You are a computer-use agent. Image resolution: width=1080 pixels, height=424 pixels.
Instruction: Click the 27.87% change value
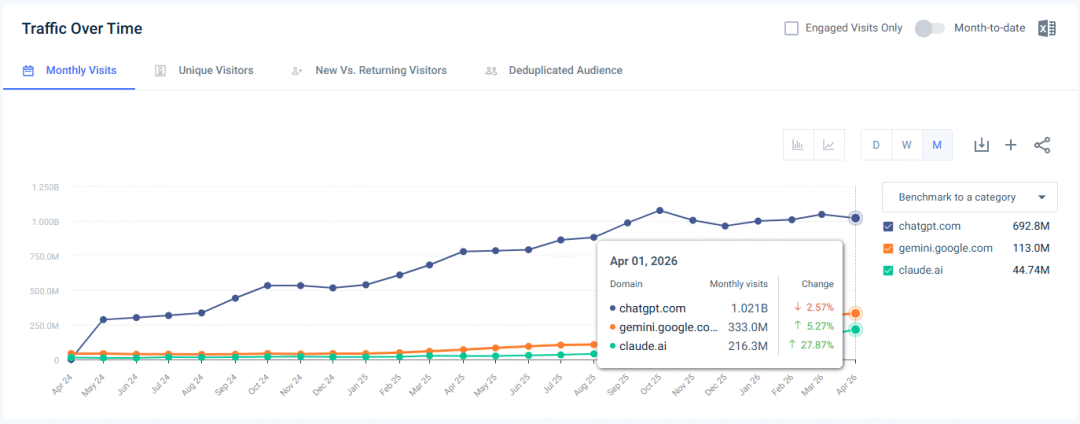click(x=816, y=346)
